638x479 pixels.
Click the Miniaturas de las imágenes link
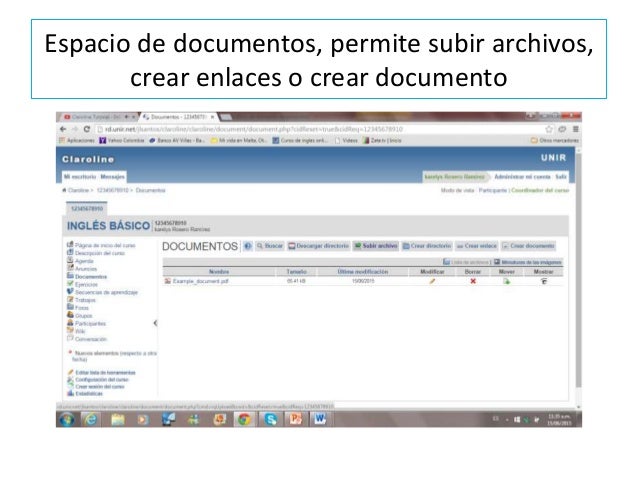coord(528,262)
